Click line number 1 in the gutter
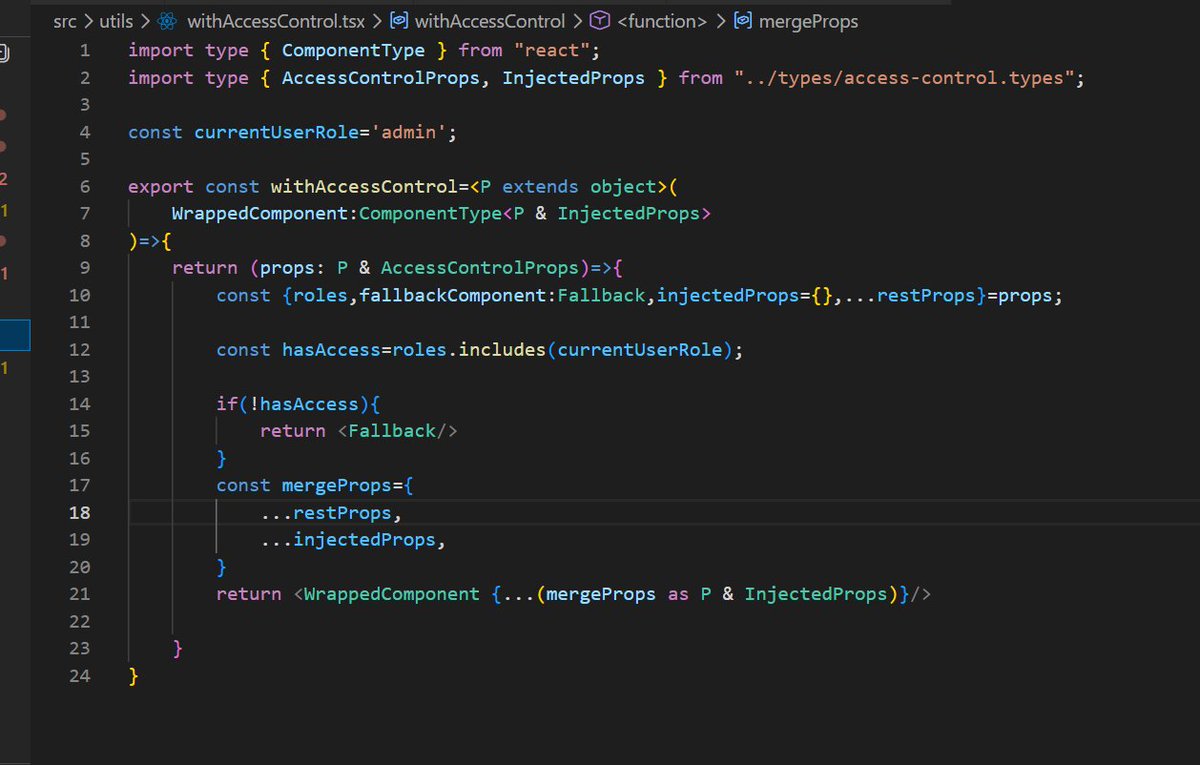 coord(85,50)
